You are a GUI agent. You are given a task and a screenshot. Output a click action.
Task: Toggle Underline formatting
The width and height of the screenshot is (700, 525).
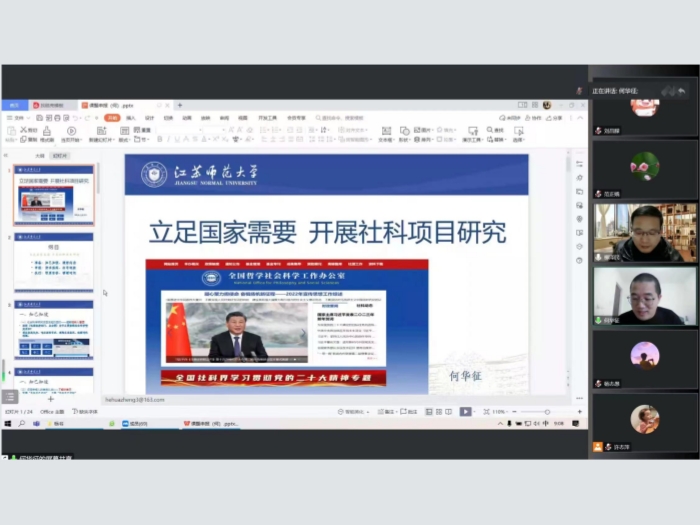[177, 139]
